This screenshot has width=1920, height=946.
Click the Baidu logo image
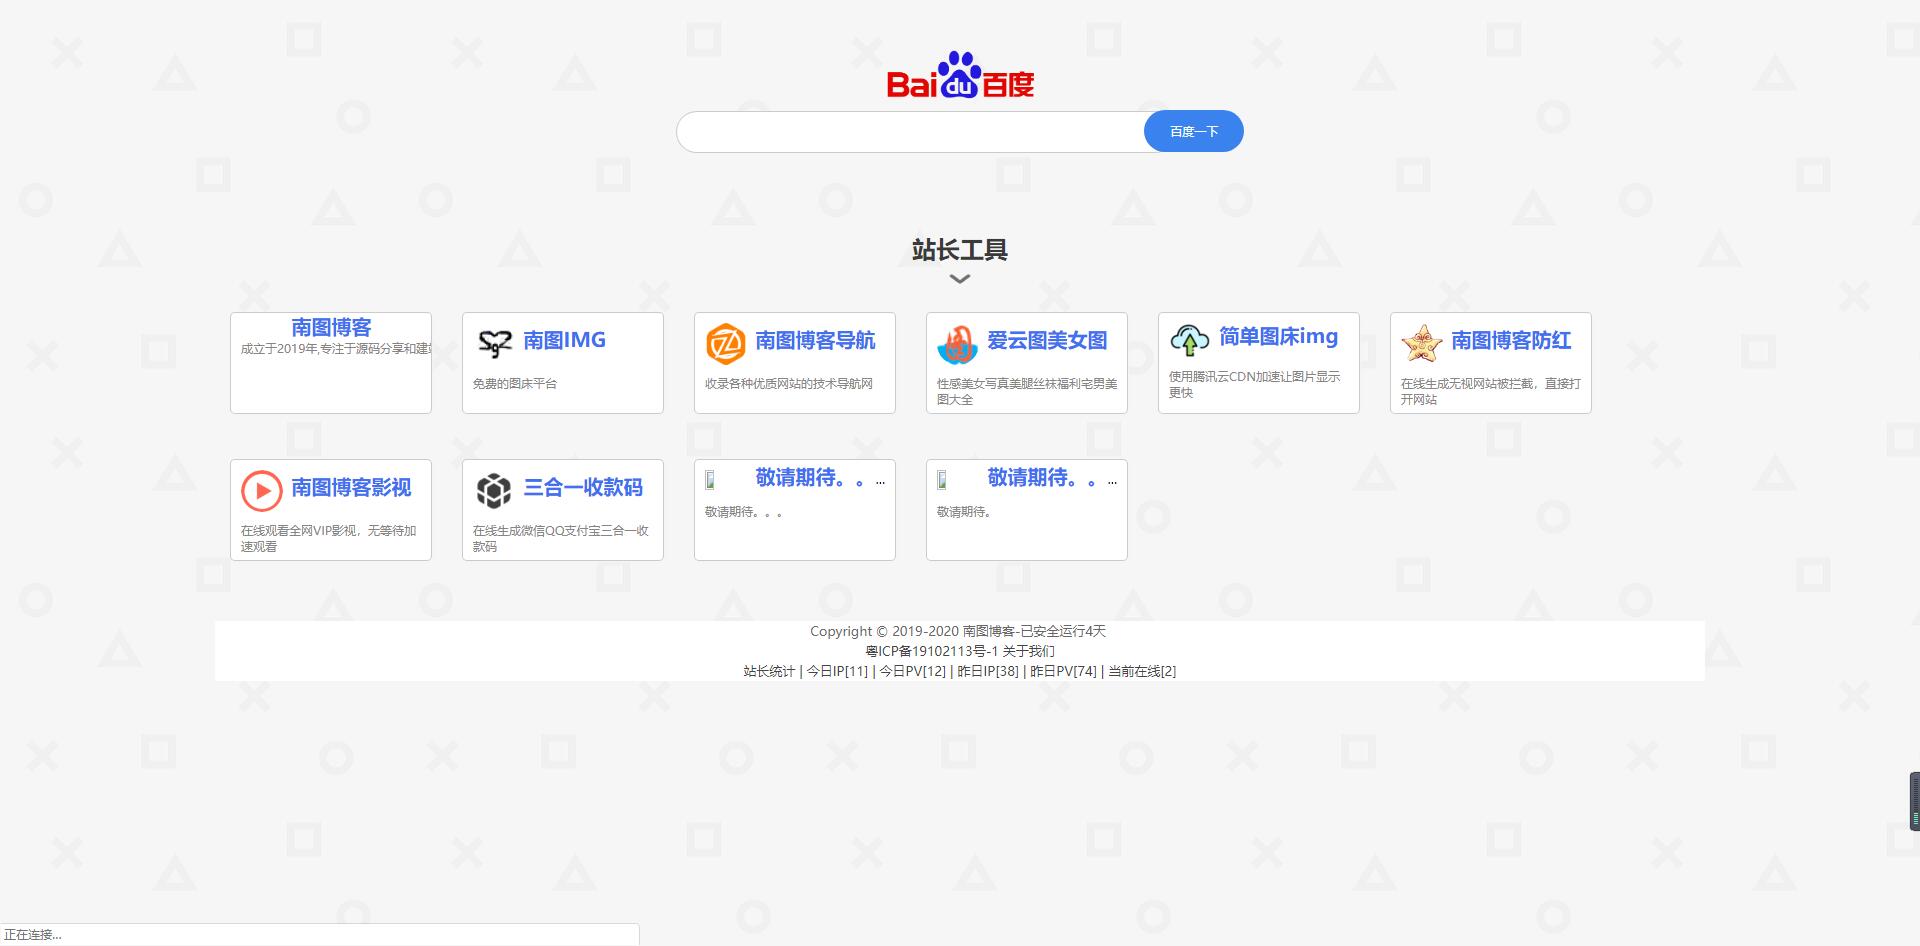click(x=960, y=76)
